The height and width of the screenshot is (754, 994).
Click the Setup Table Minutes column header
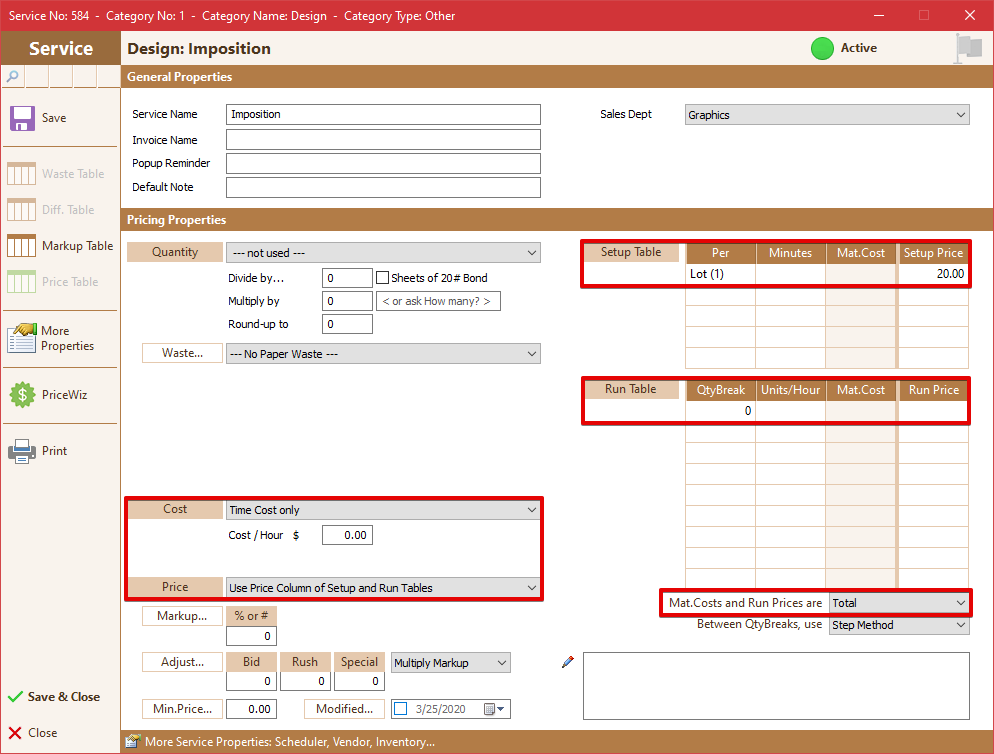click(791, 253)
